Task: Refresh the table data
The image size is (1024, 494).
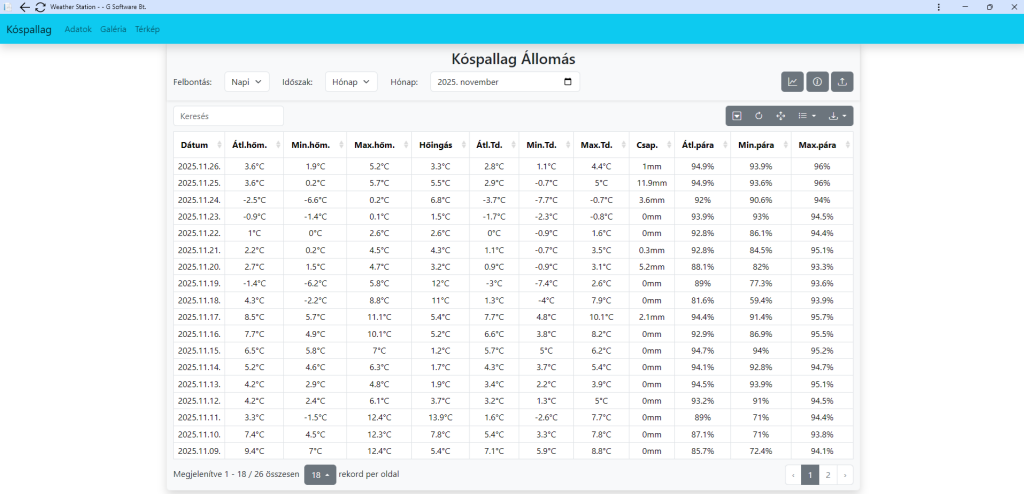Action: click(x=759, y=116)
